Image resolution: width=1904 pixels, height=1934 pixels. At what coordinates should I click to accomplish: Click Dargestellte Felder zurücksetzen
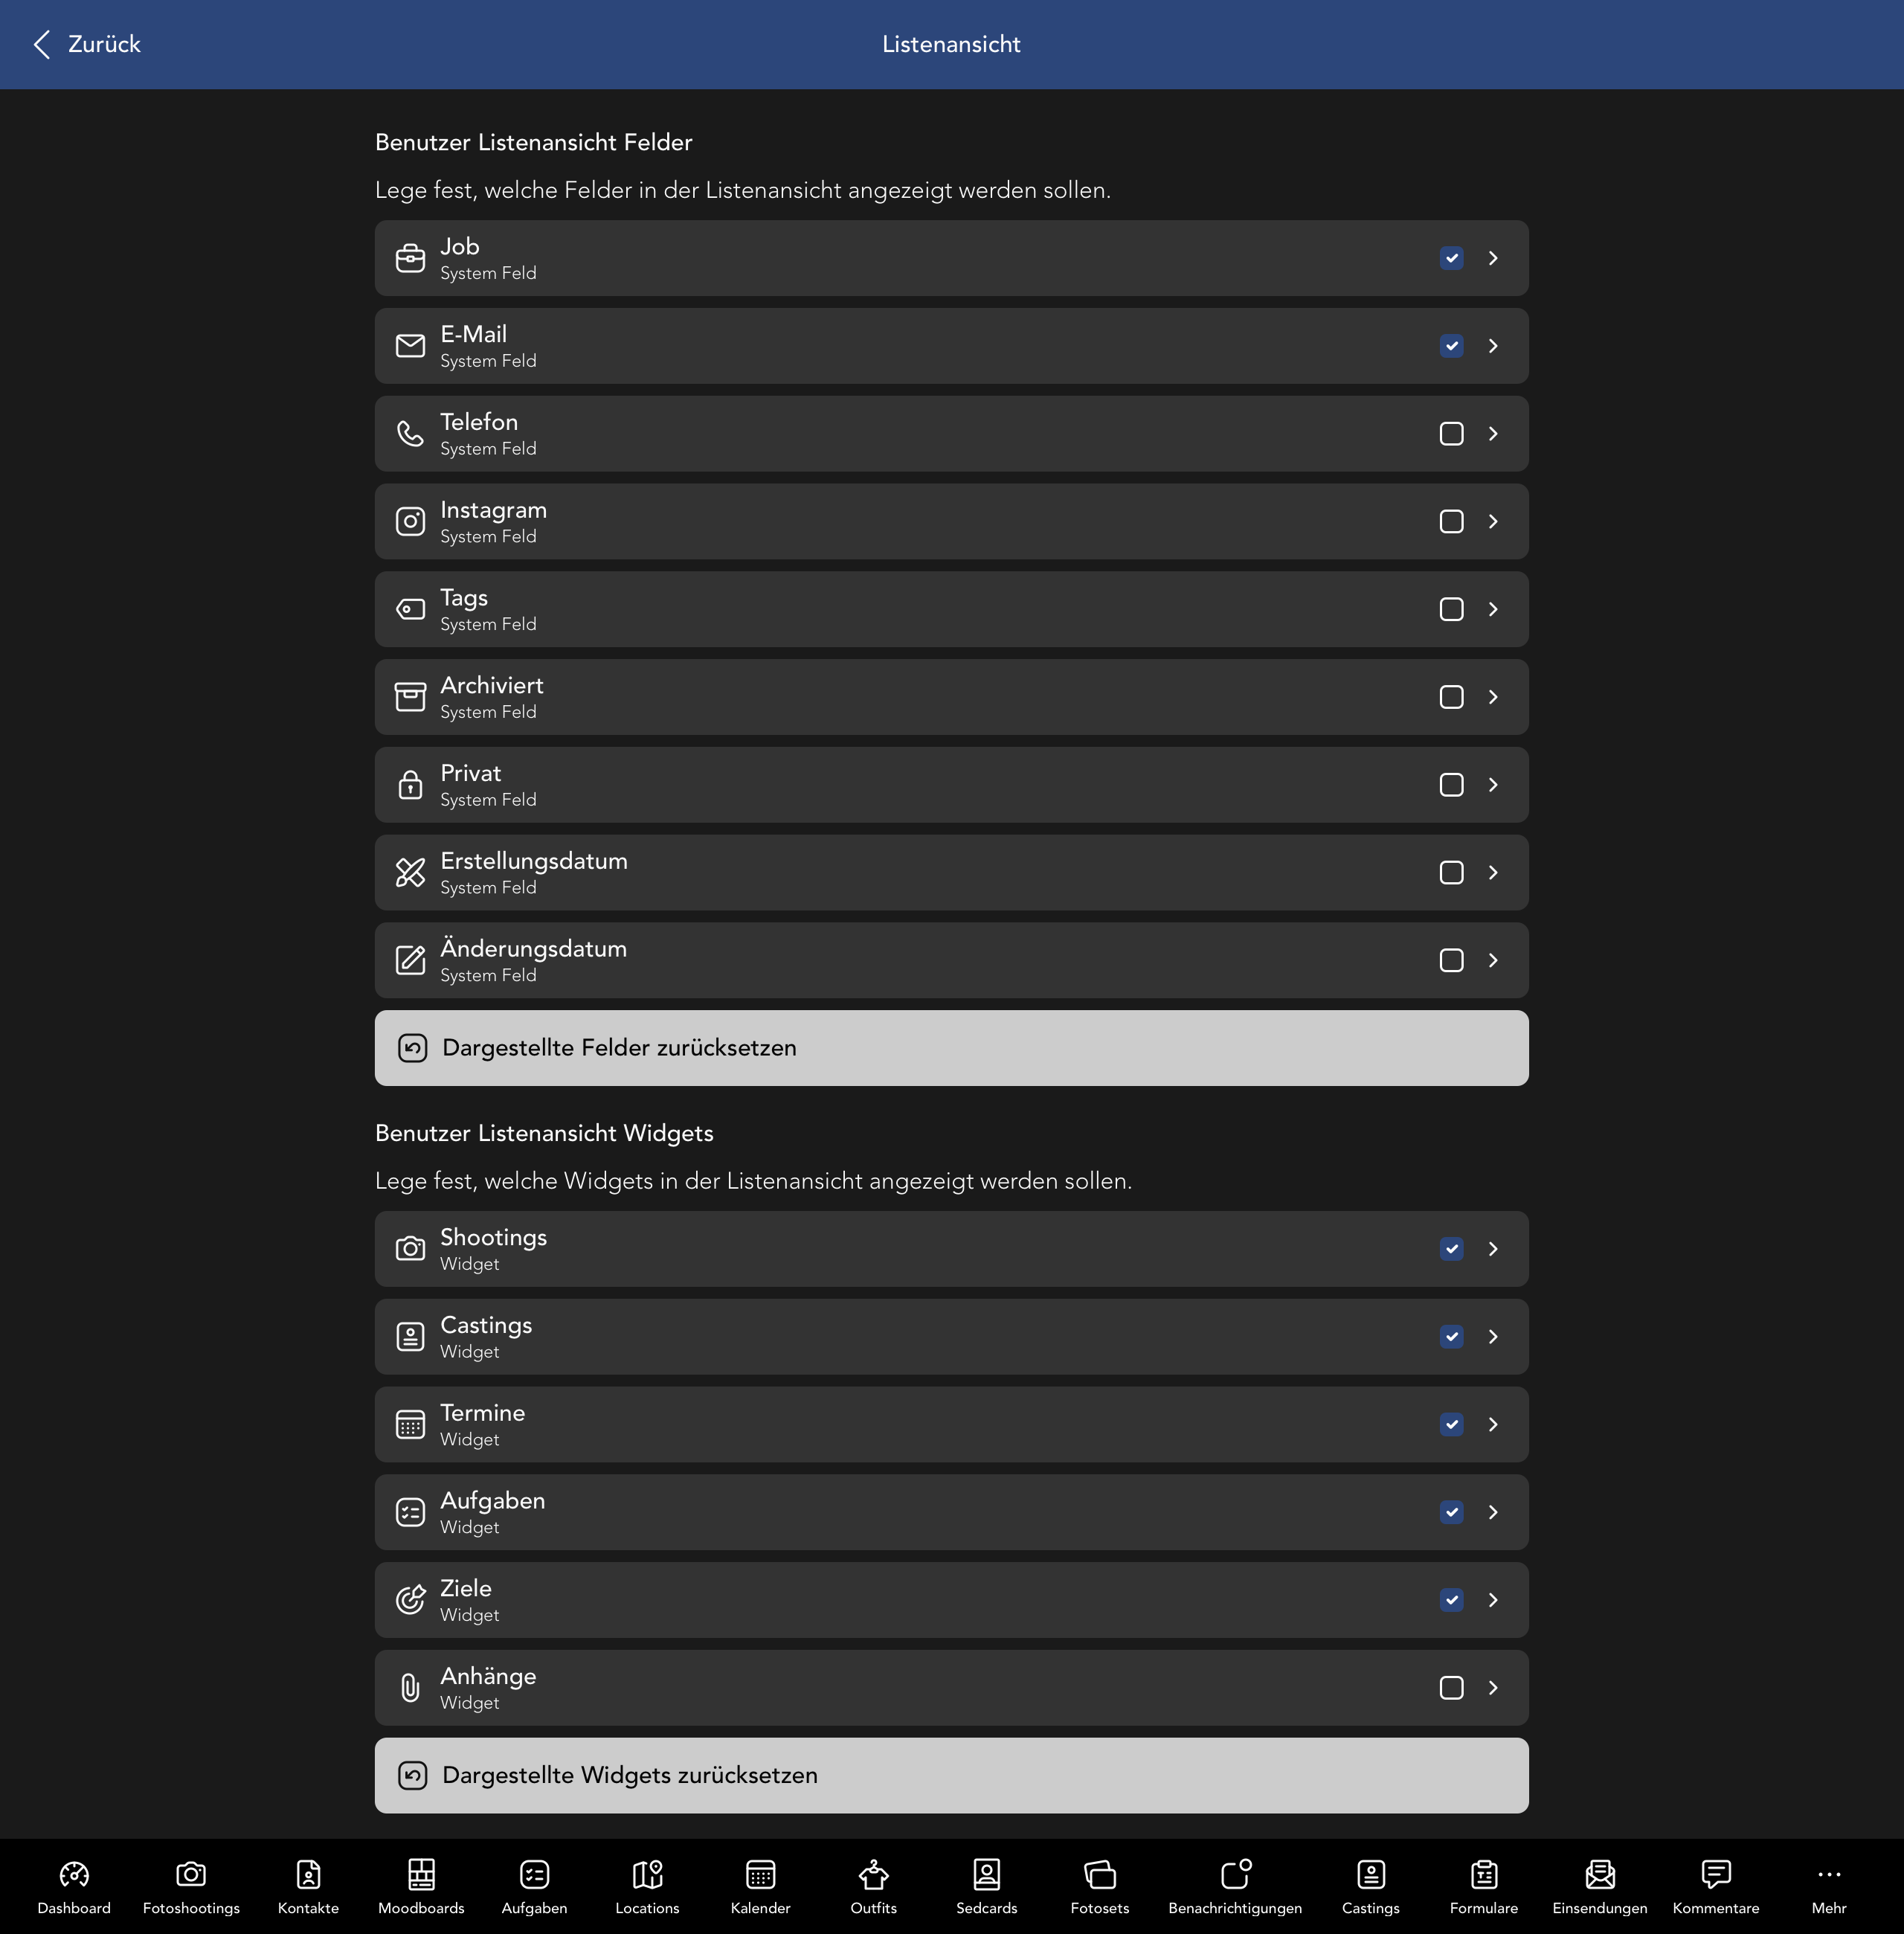point(951,1047)
